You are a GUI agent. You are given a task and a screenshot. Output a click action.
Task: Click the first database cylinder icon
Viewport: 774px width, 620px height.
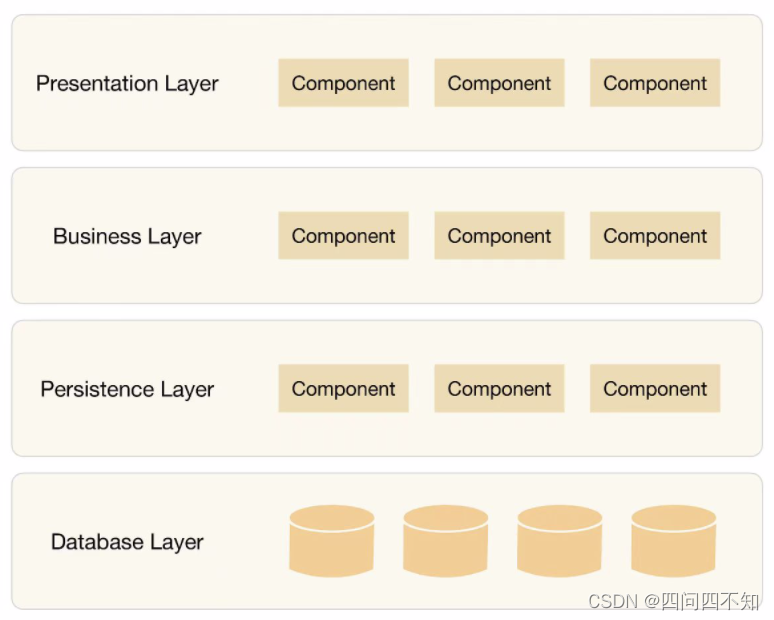coord(332,541)
